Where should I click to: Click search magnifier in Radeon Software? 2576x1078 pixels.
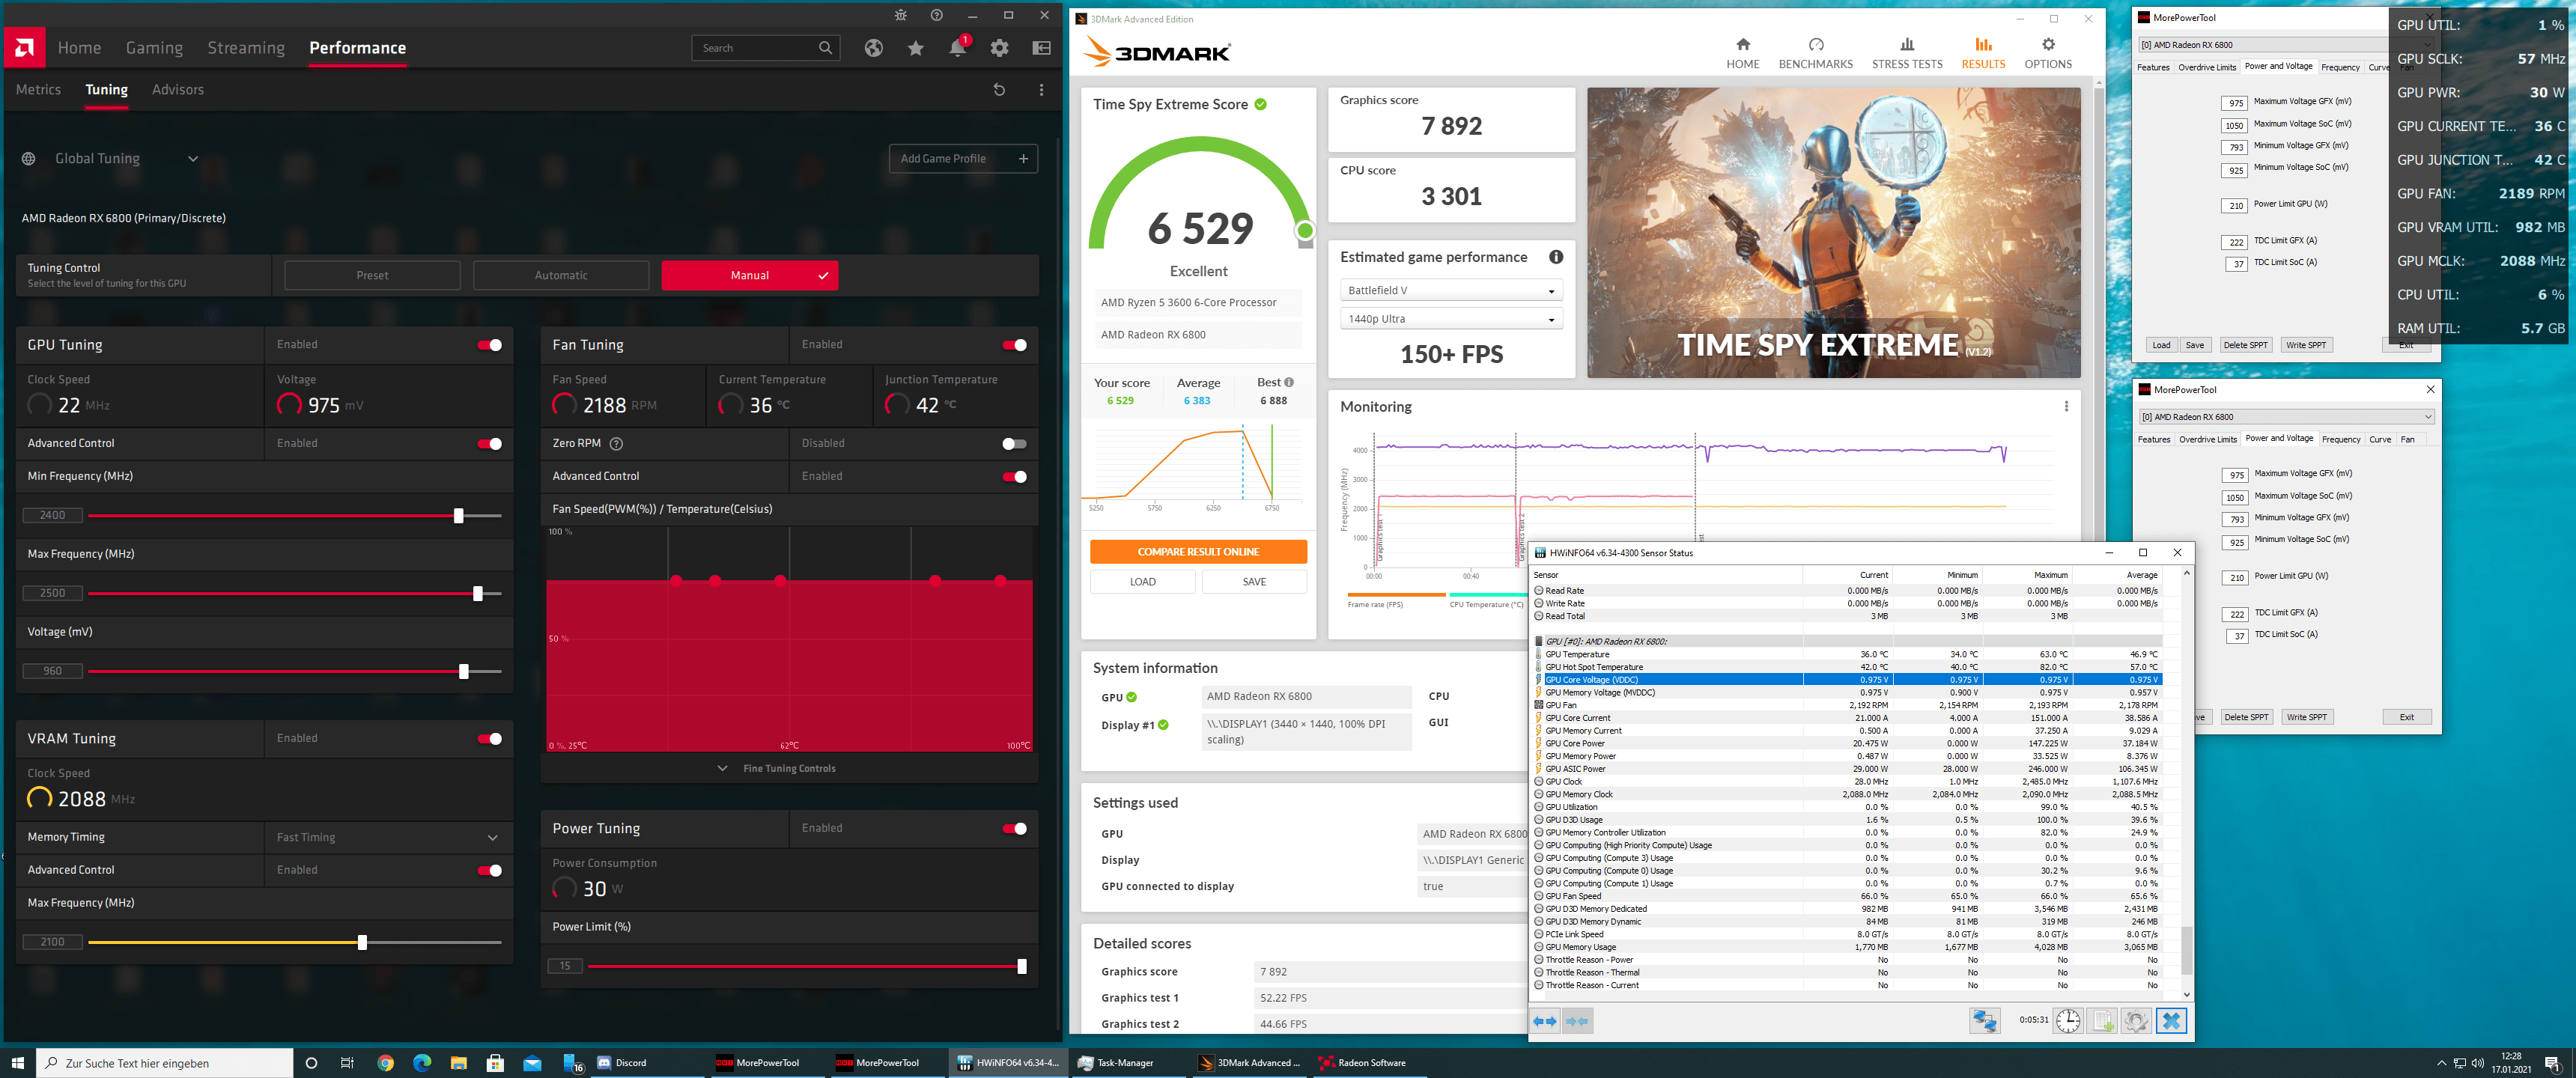coord(825,48)
